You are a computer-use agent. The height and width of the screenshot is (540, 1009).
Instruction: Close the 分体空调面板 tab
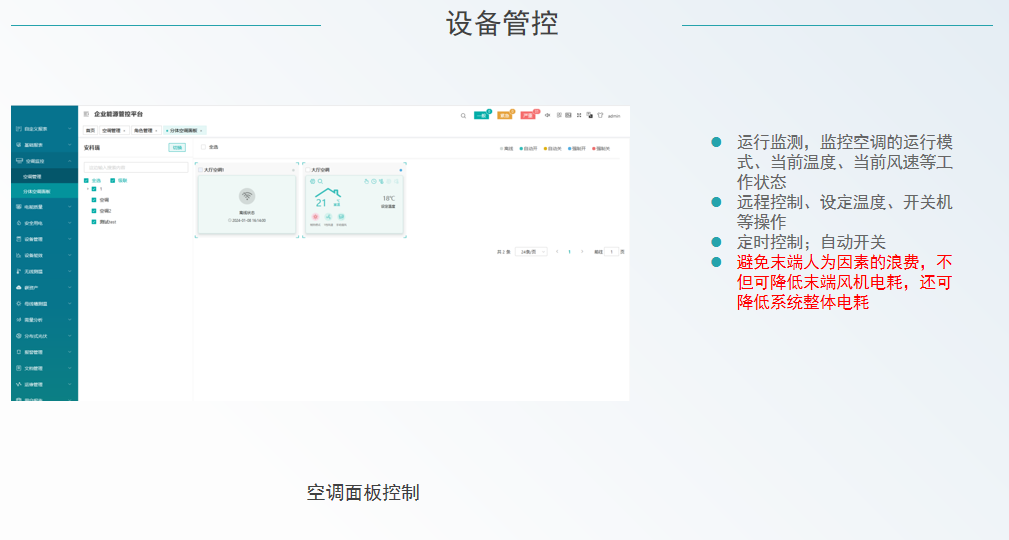tap(201, 131)
